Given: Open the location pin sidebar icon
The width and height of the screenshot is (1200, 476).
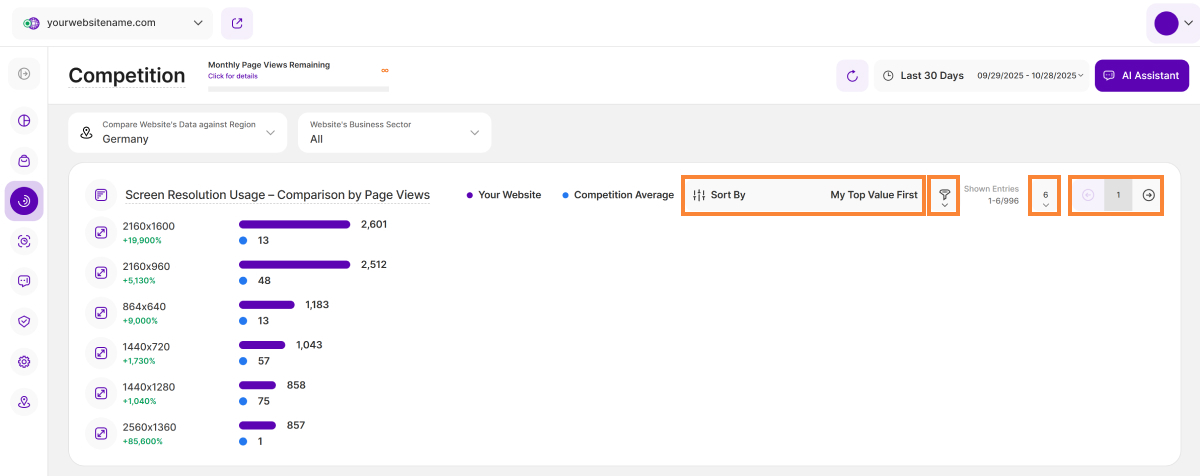Looking at the screenshot, I should (x=25, y=402).
